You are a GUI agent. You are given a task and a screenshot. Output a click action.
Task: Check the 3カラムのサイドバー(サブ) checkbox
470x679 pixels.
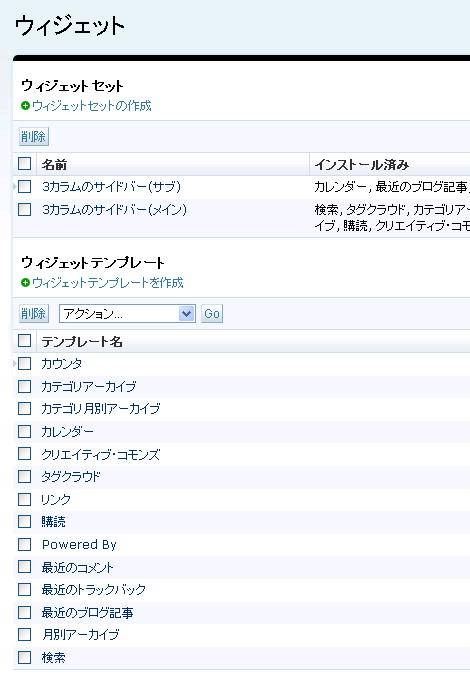pos(25,187)
